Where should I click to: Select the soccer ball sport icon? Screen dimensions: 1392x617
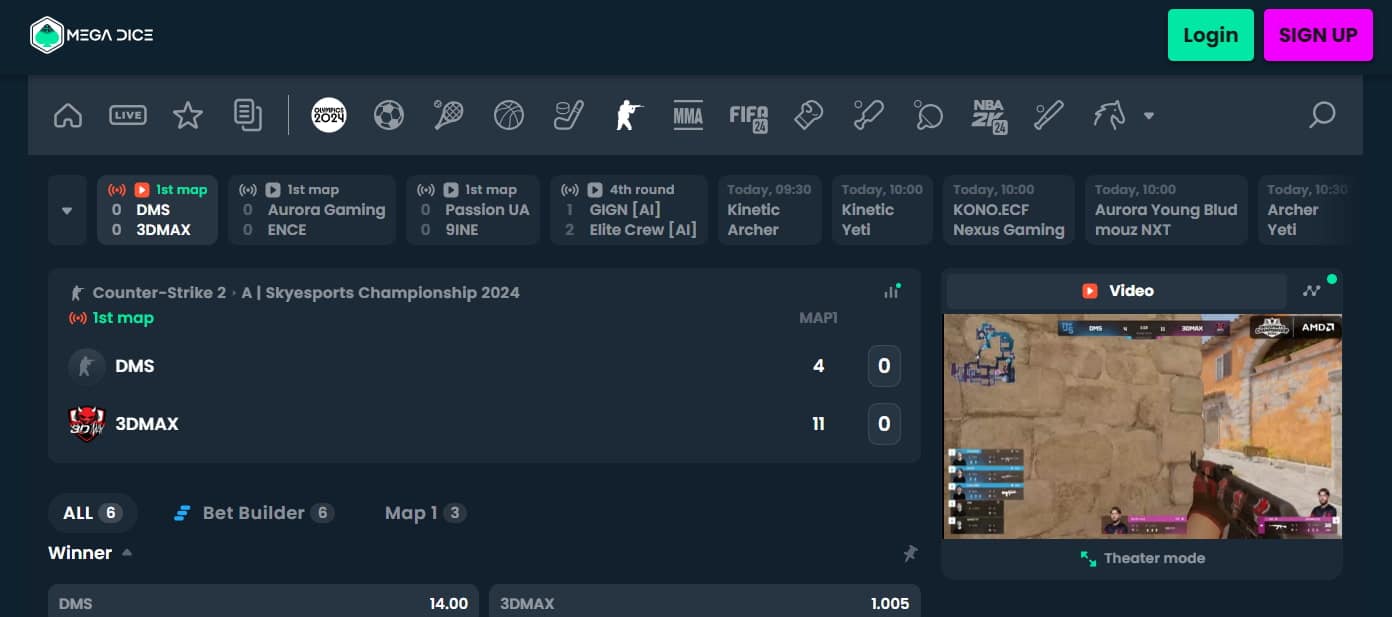(x=389, y=116)
